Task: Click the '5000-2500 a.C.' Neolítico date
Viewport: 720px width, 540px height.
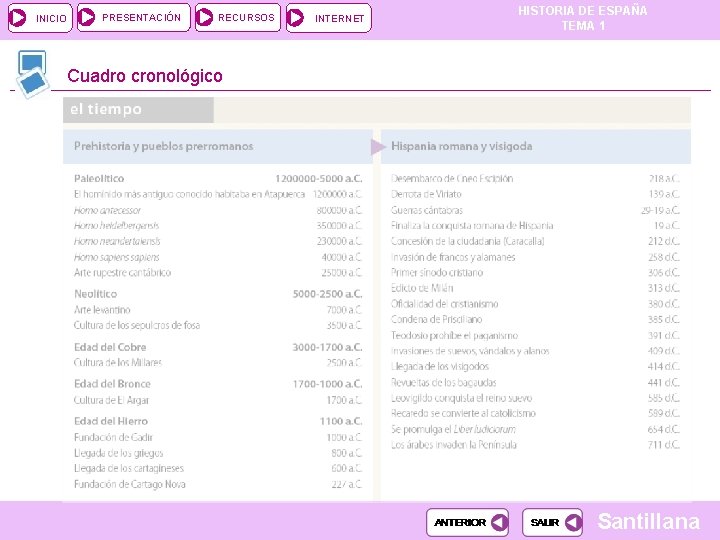Action: pyautogui.click(x=327, y=294)
